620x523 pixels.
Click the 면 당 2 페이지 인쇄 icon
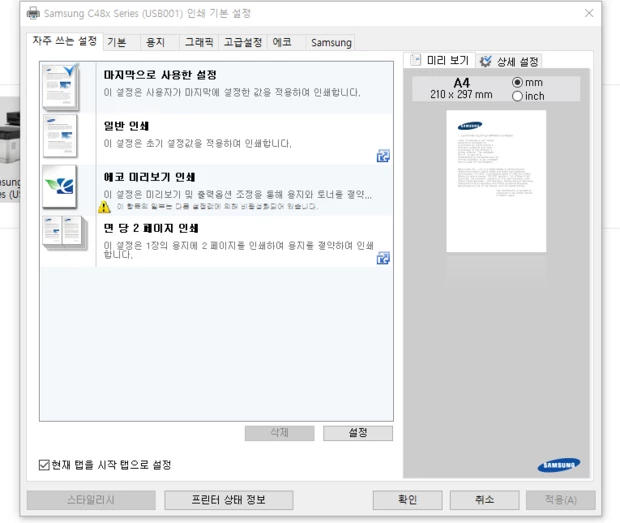(65, 233)
